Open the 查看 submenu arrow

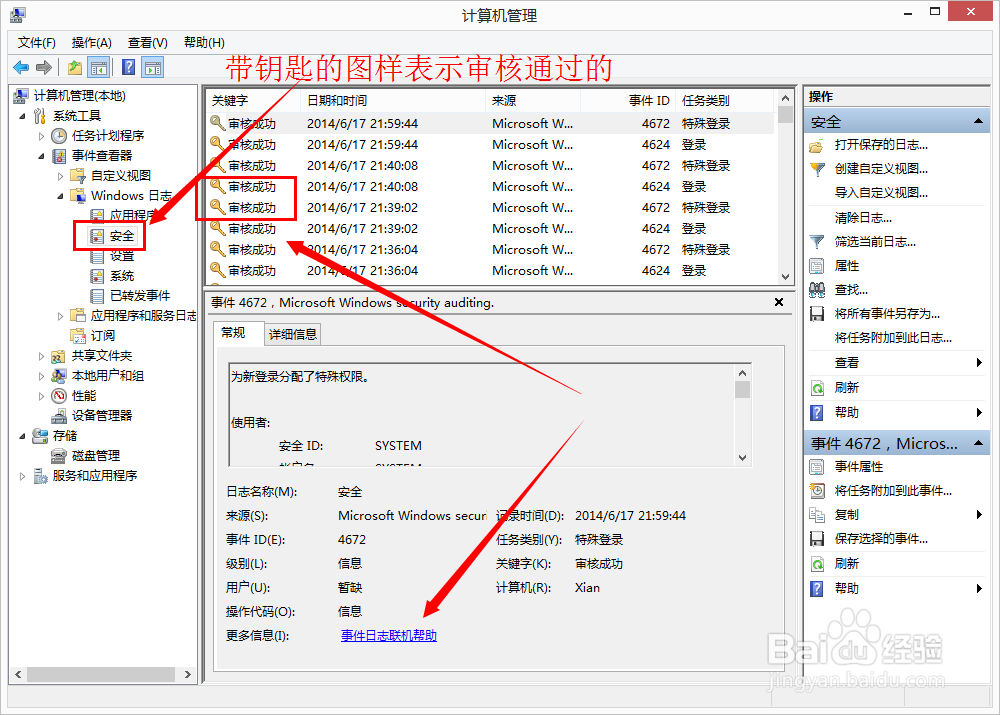click(980, 363)
